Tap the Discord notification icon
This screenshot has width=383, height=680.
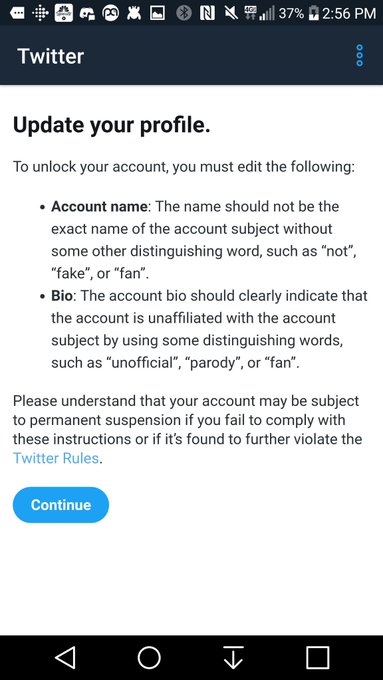(88, 13)
